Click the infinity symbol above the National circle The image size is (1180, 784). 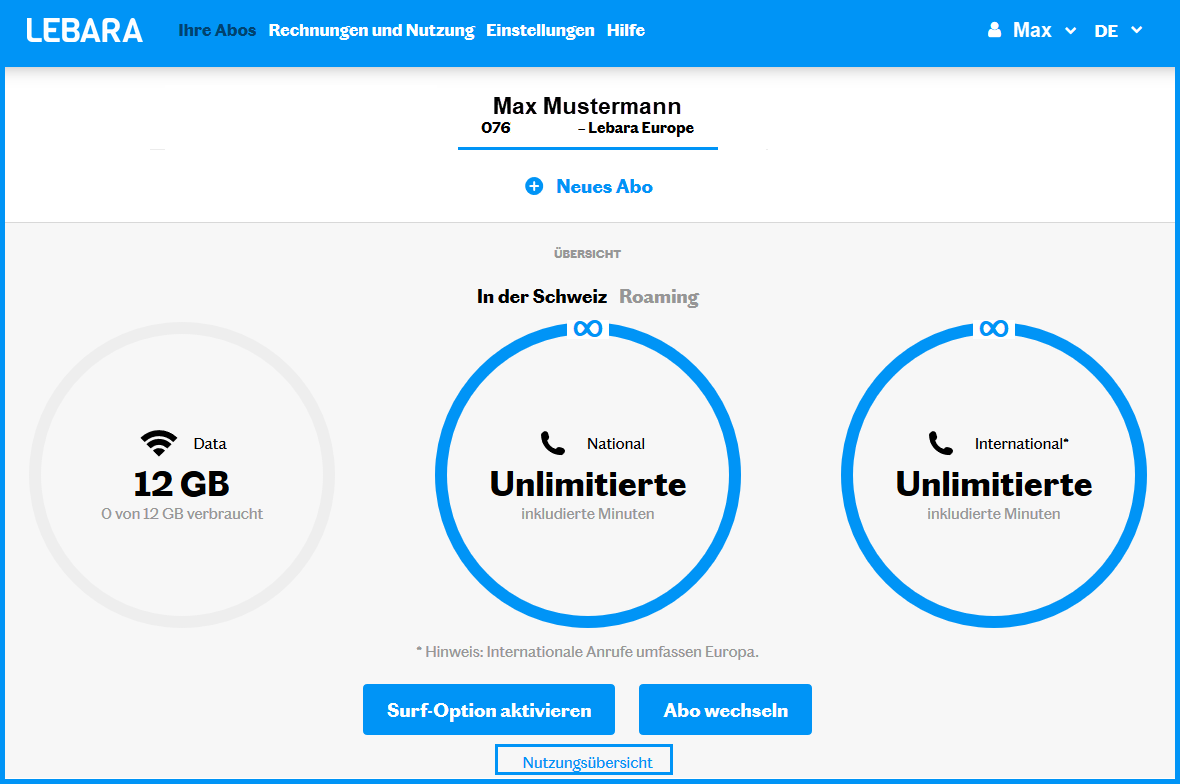tap(588, 329)
